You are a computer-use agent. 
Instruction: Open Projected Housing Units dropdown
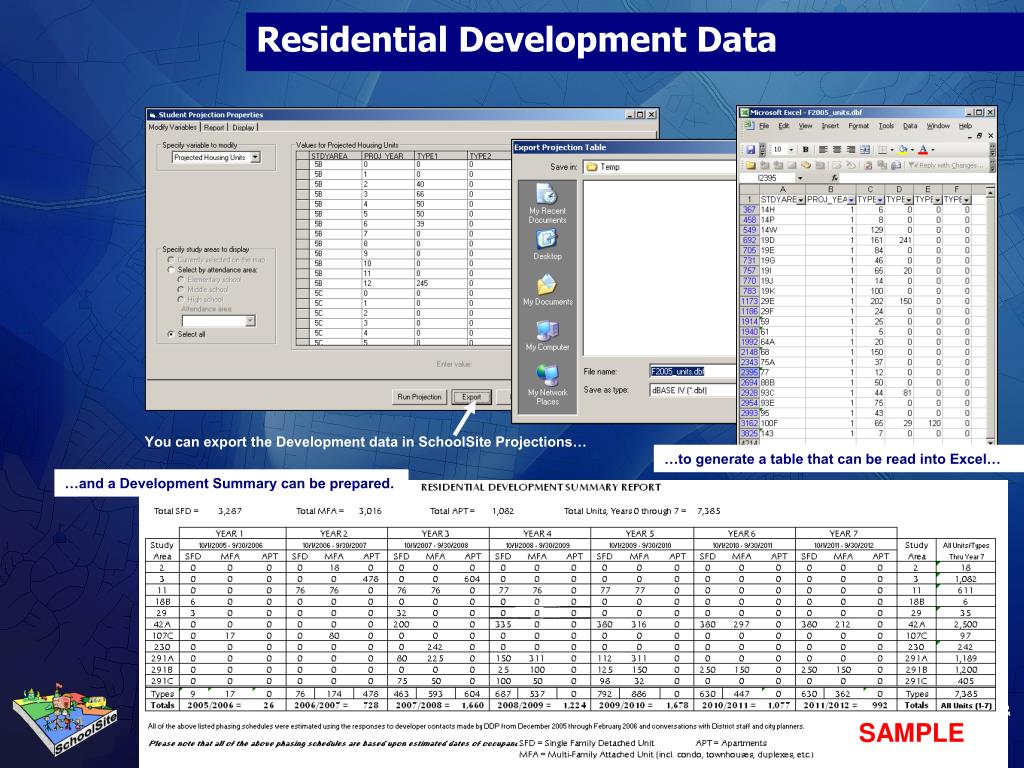pyautogui.click(x=255, y=157)
